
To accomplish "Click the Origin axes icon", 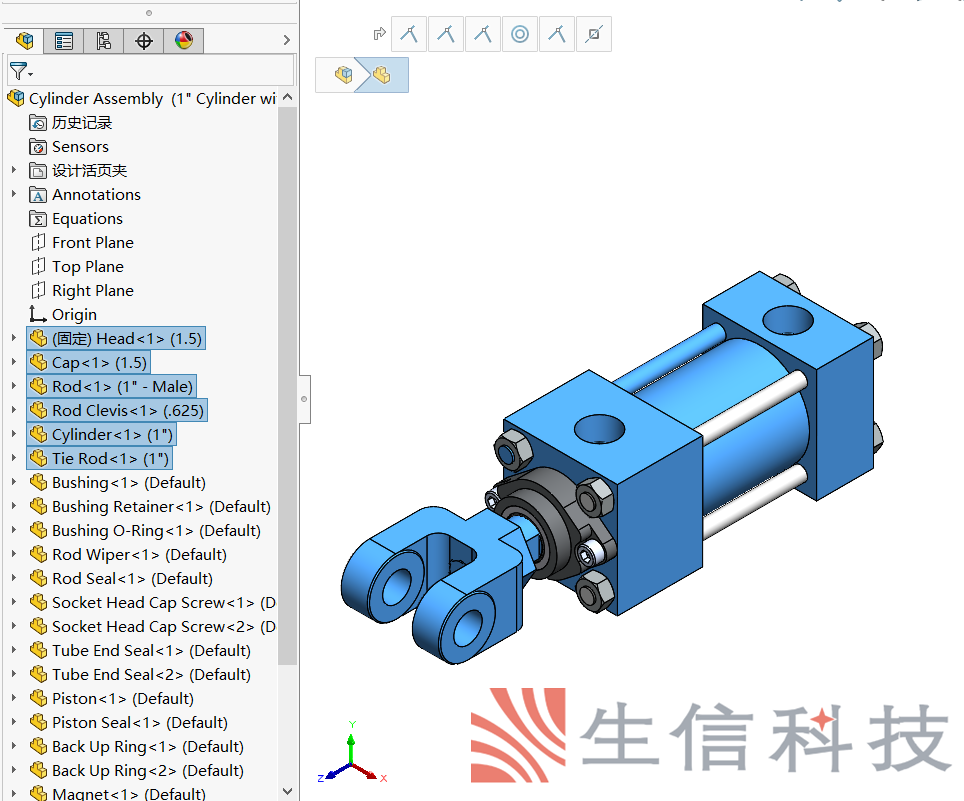I will [38, 314].
